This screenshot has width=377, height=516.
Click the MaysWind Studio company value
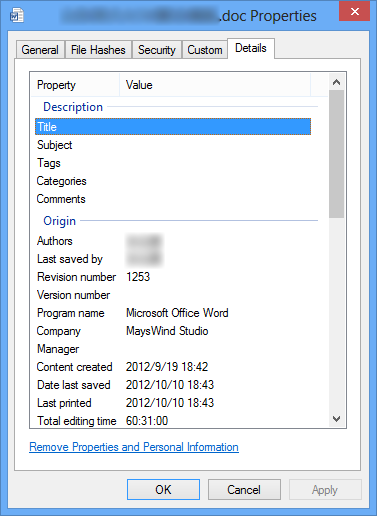point(167,331)
